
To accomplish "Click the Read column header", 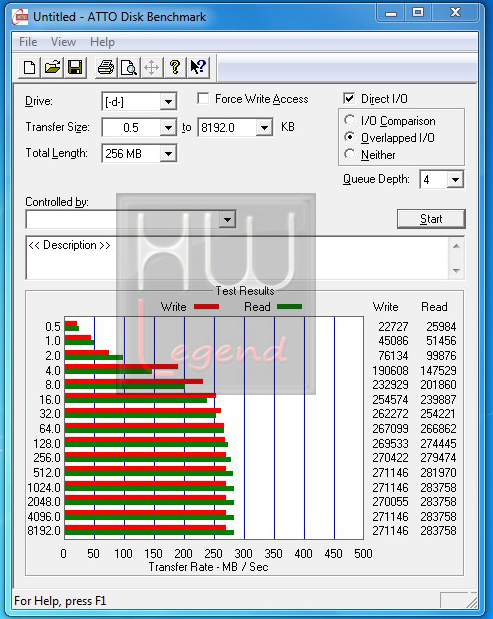I will pyautogui.click(x=434, y=307).
